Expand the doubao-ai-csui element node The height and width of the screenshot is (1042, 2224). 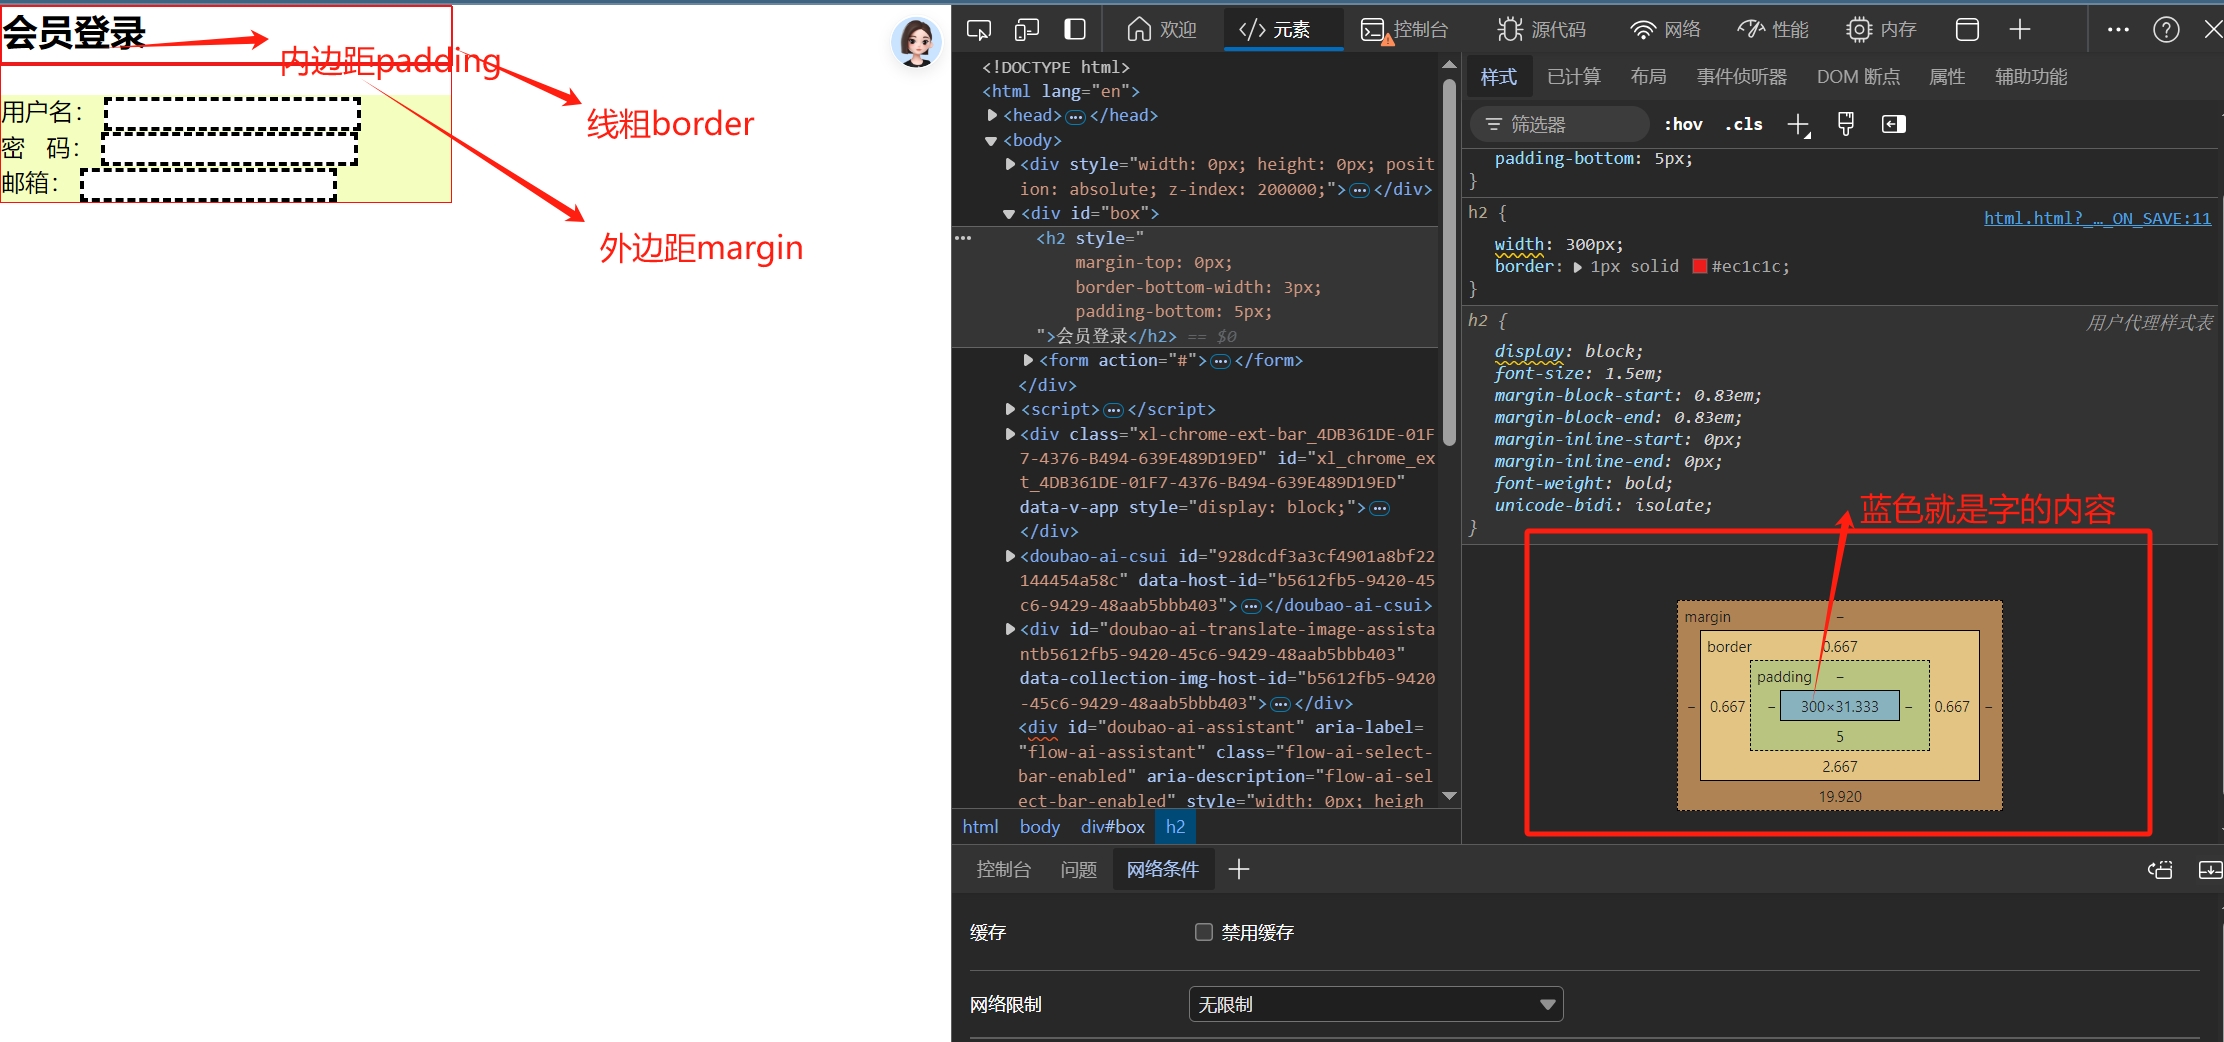(x=1010, y=556)
